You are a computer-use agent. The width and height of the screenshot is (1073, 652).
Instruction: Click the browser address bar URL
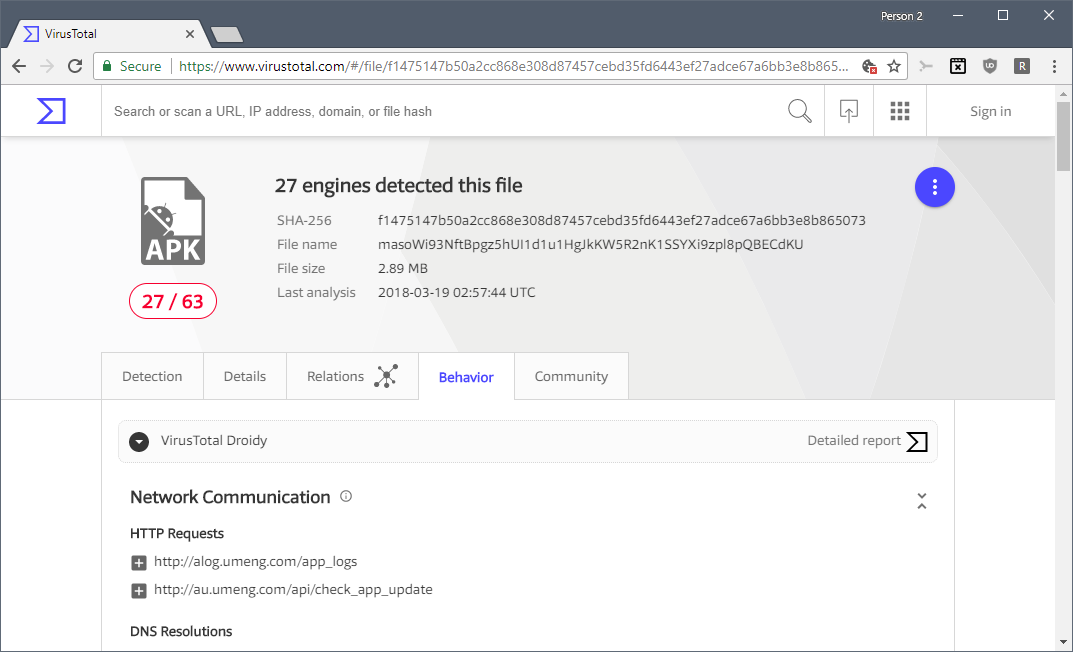(513, 66)
